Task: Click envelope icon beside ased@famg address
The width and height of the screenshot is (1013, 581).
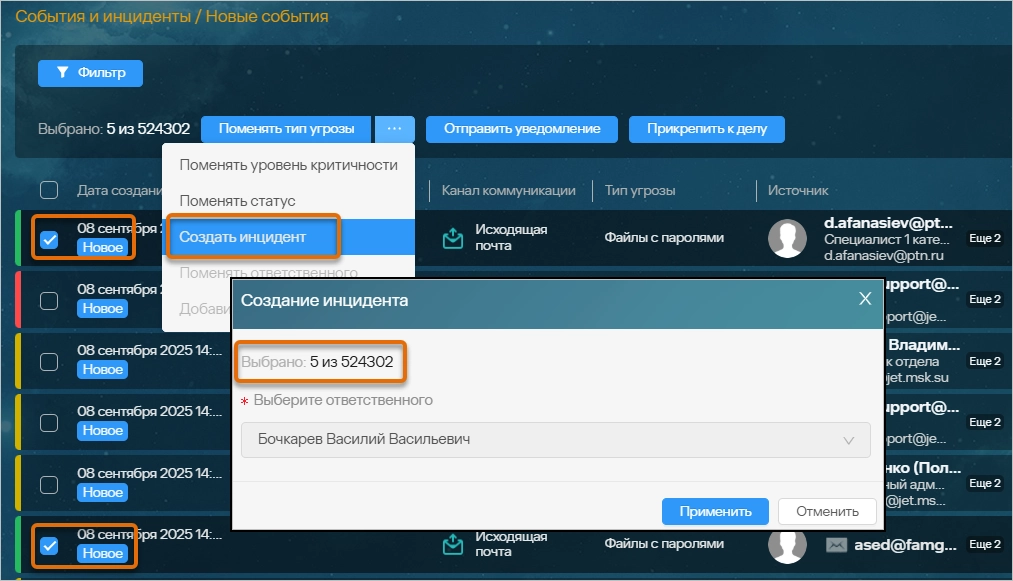Action: click(837, 545)
